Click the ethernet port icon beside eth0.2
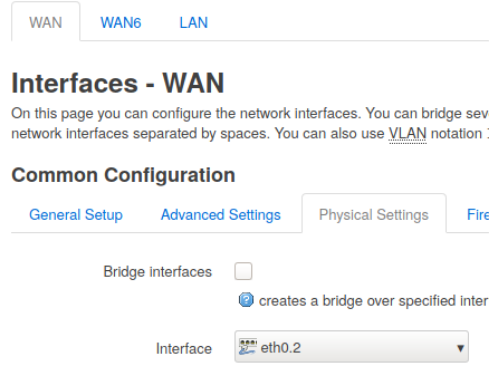 point(248,347)
